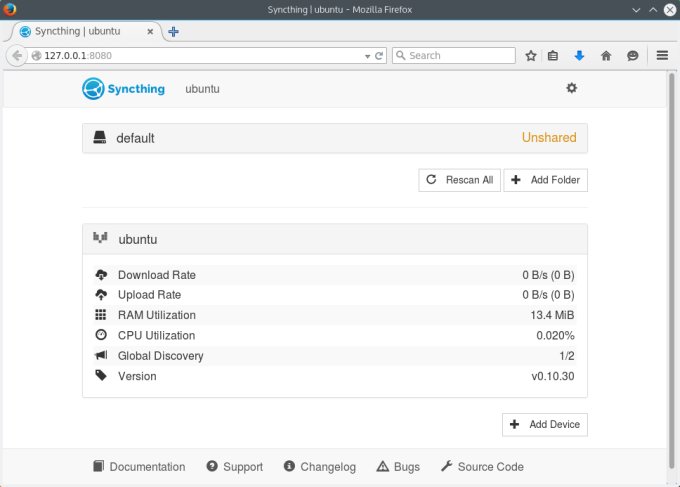680x487 pixels.
Task: Click the Documentation book icon
Action: pos(98,466)
